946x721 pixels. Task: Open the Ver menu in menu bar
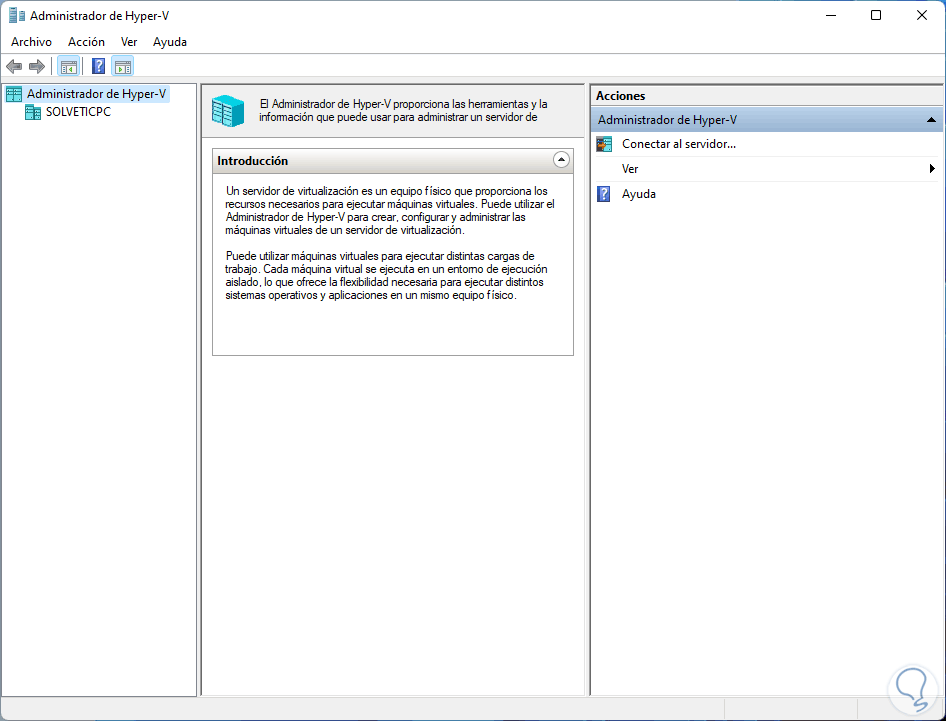[x=129, y=42]
